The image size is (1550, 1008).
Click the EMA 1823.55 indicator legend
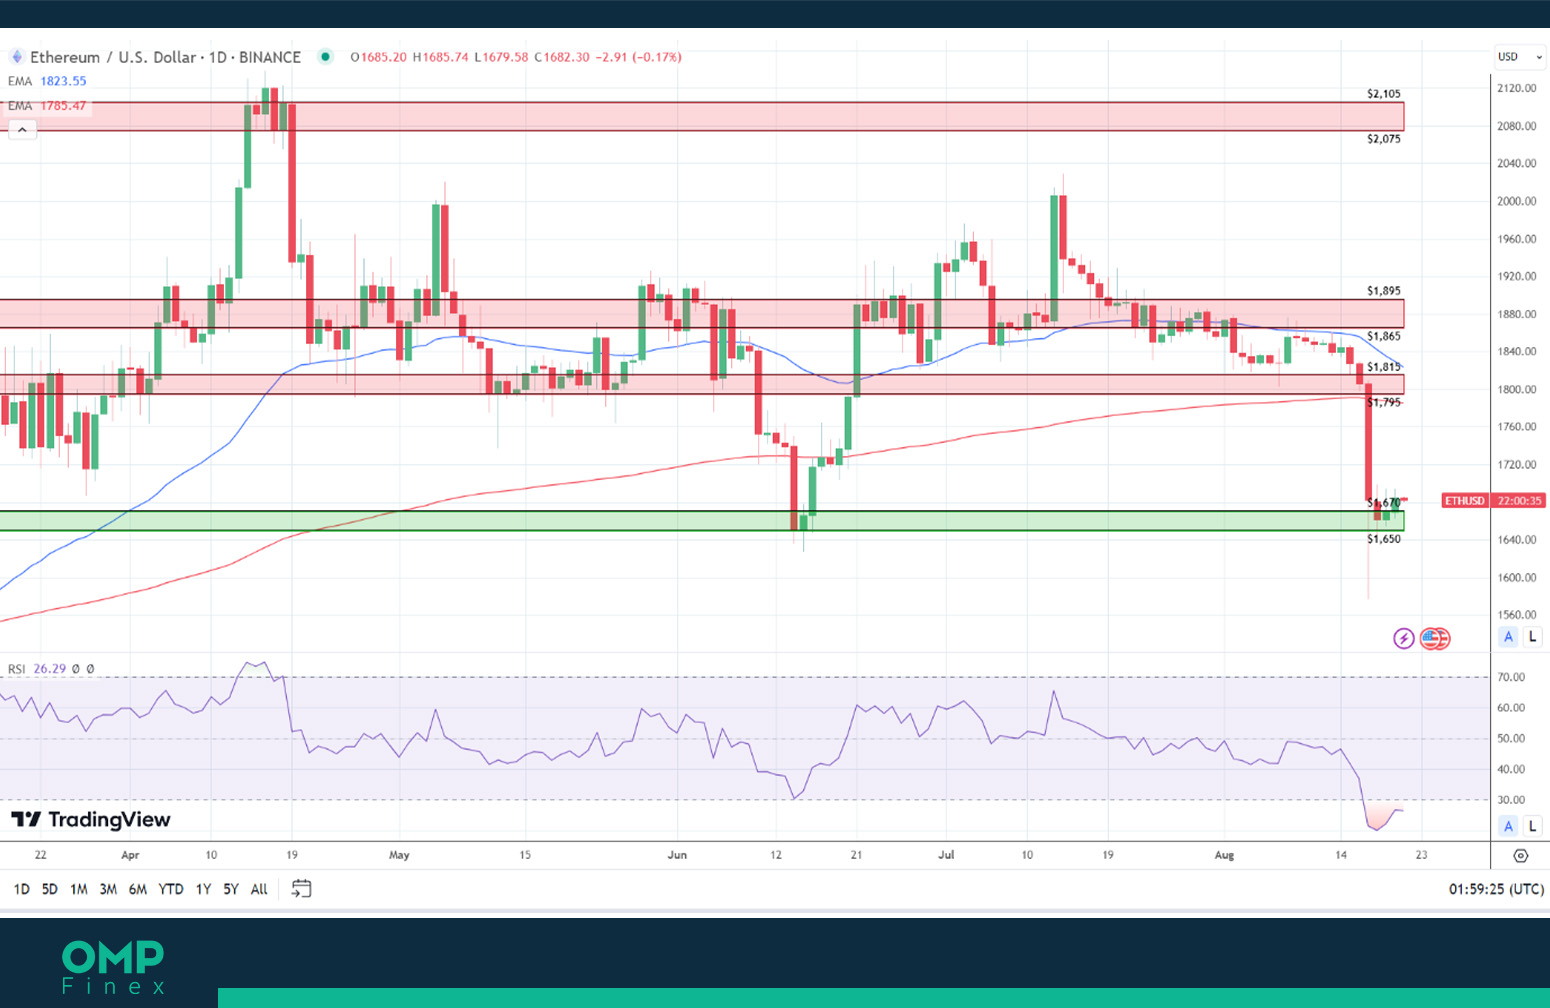(x=47, y=81)
